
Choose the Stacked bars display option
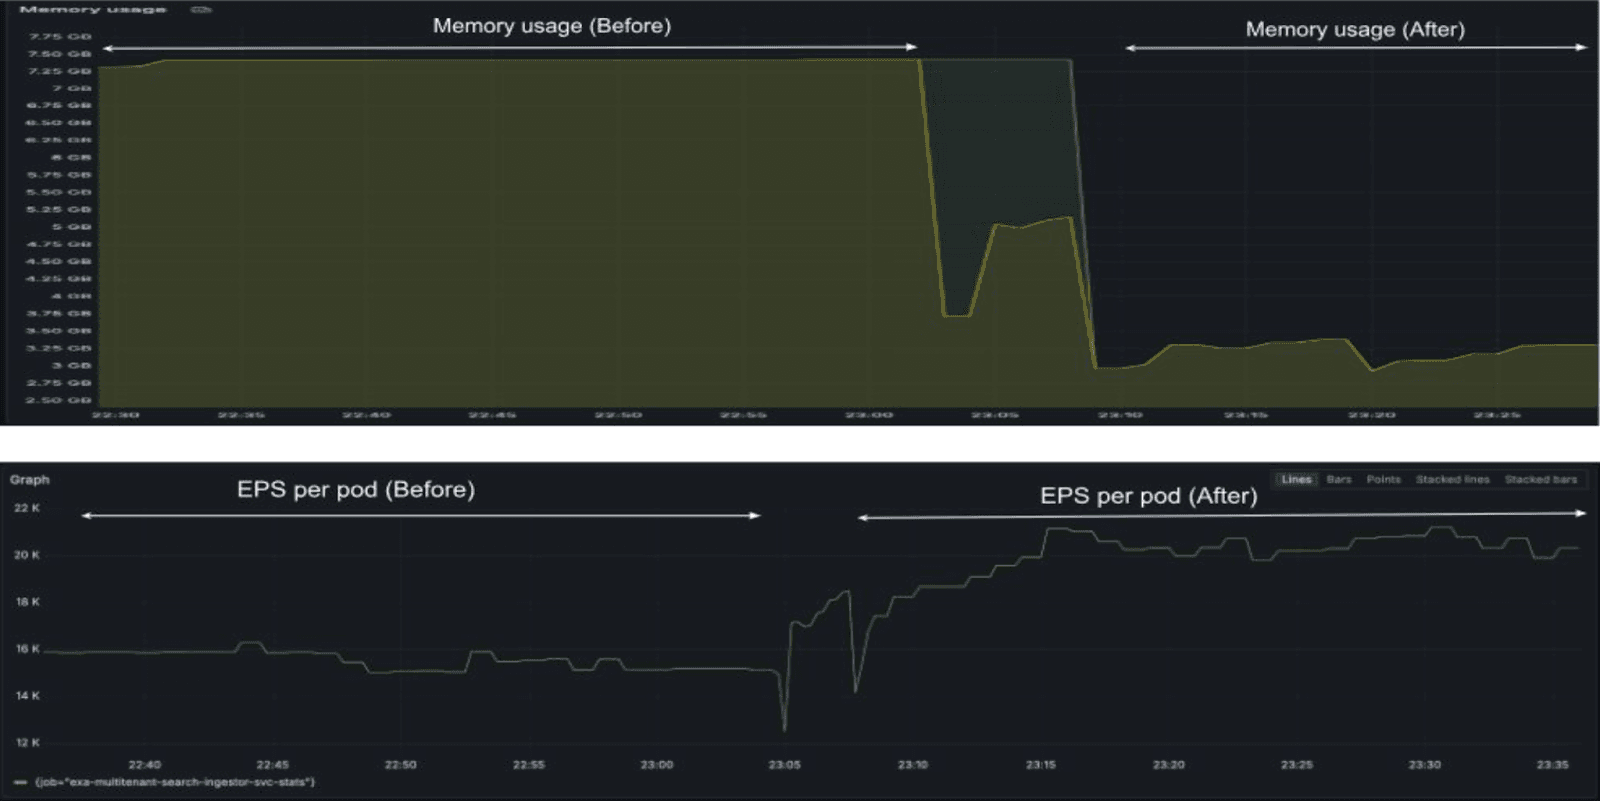pyautogui.click(x=1540, y=480)
